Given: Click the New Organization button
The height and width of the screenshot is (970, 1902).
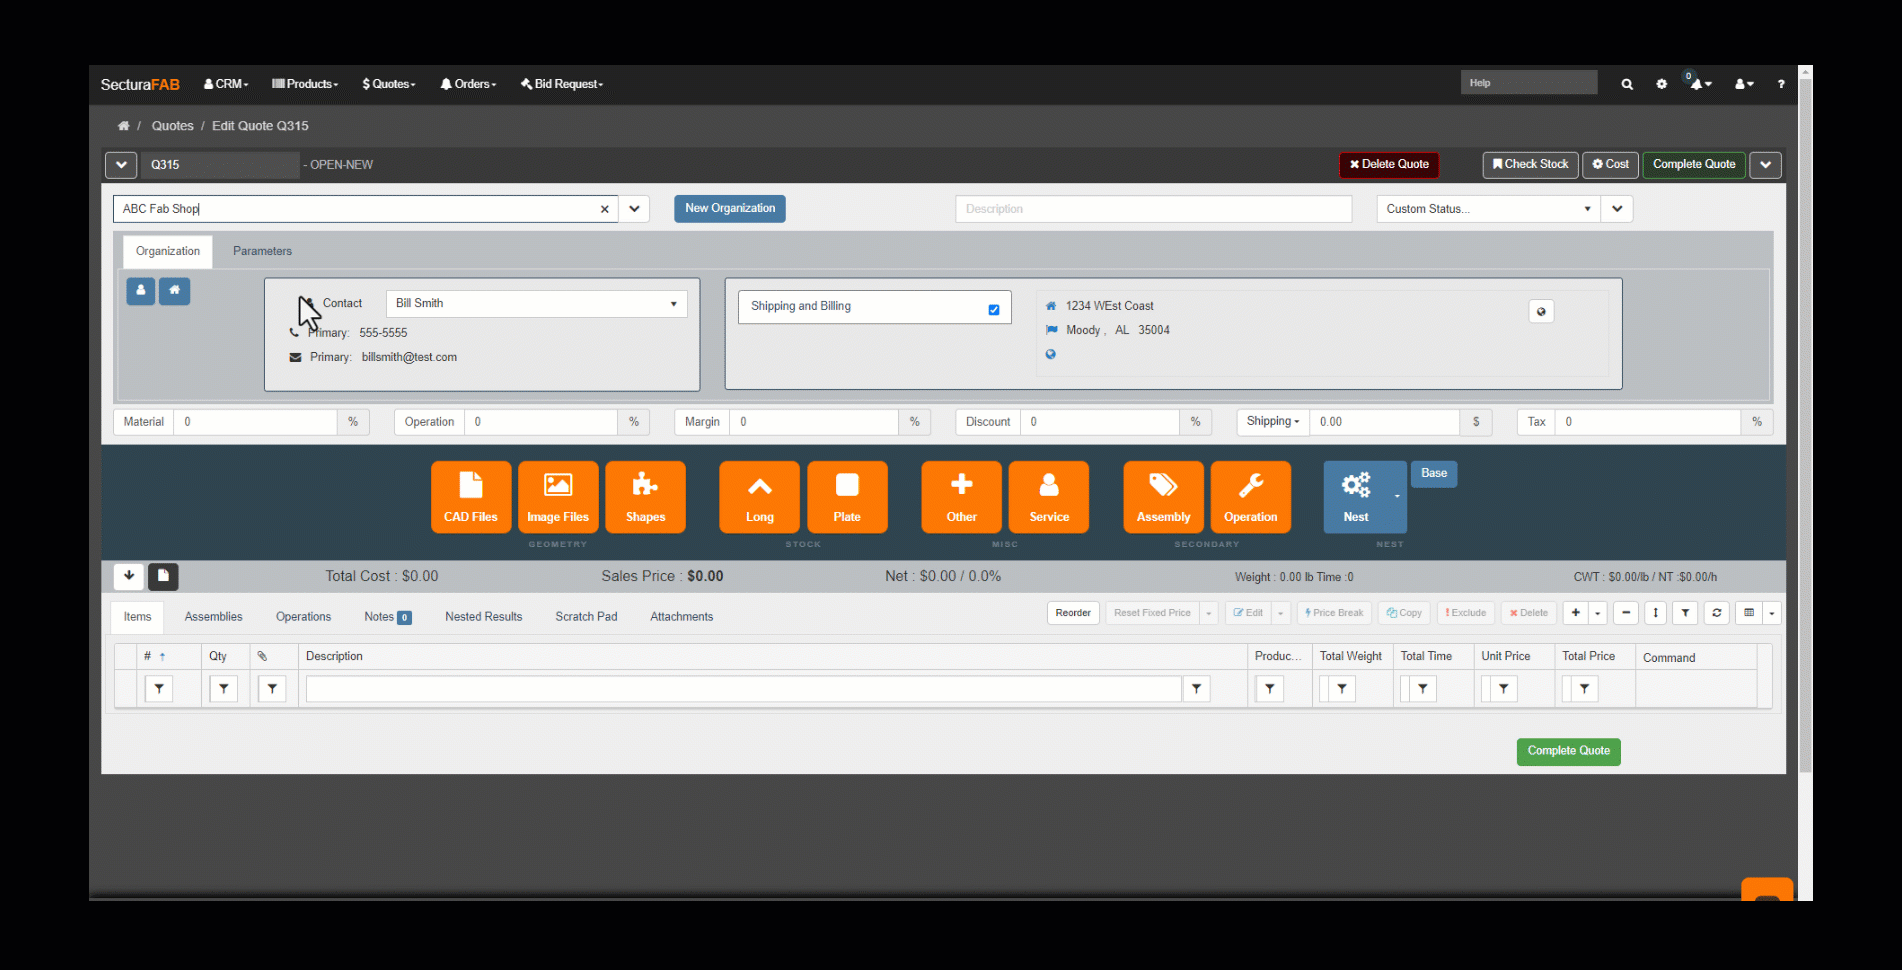Looking at the screenshot, I should [x=729, y=208].
